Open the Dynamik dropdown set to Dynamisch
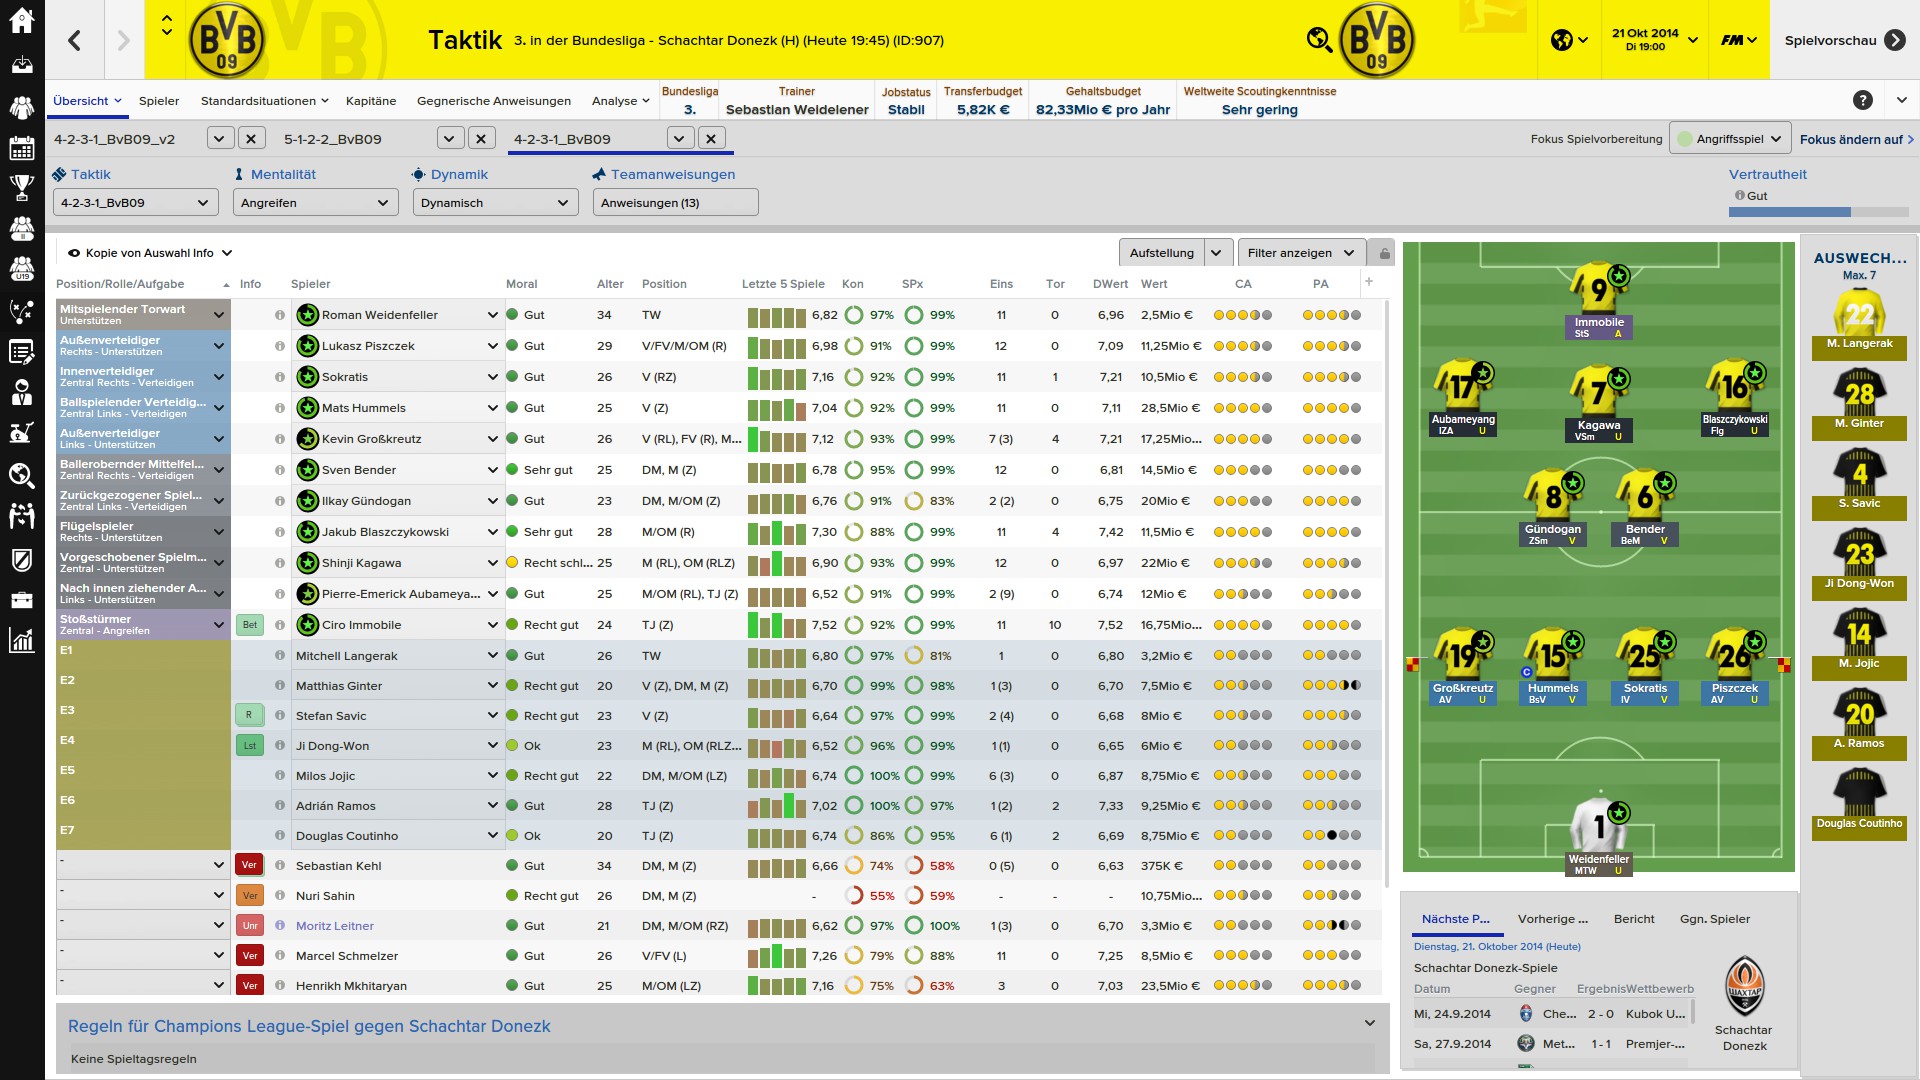 (496, 203)
